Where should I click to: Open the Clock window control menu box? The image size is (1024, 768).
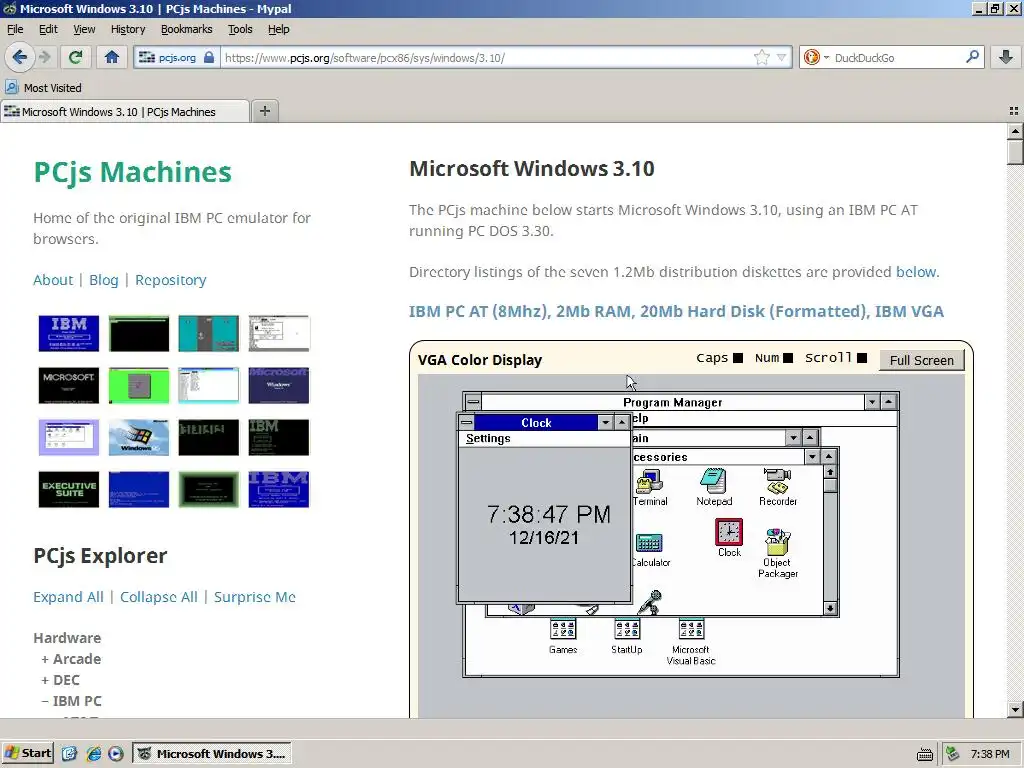click(x=466, y=423)
